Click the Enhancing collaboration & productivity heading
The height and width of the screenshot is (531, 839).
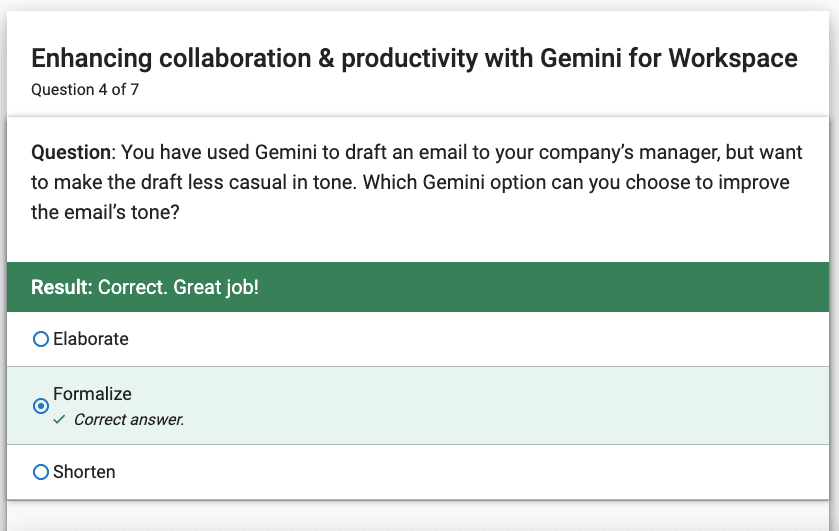414,58
